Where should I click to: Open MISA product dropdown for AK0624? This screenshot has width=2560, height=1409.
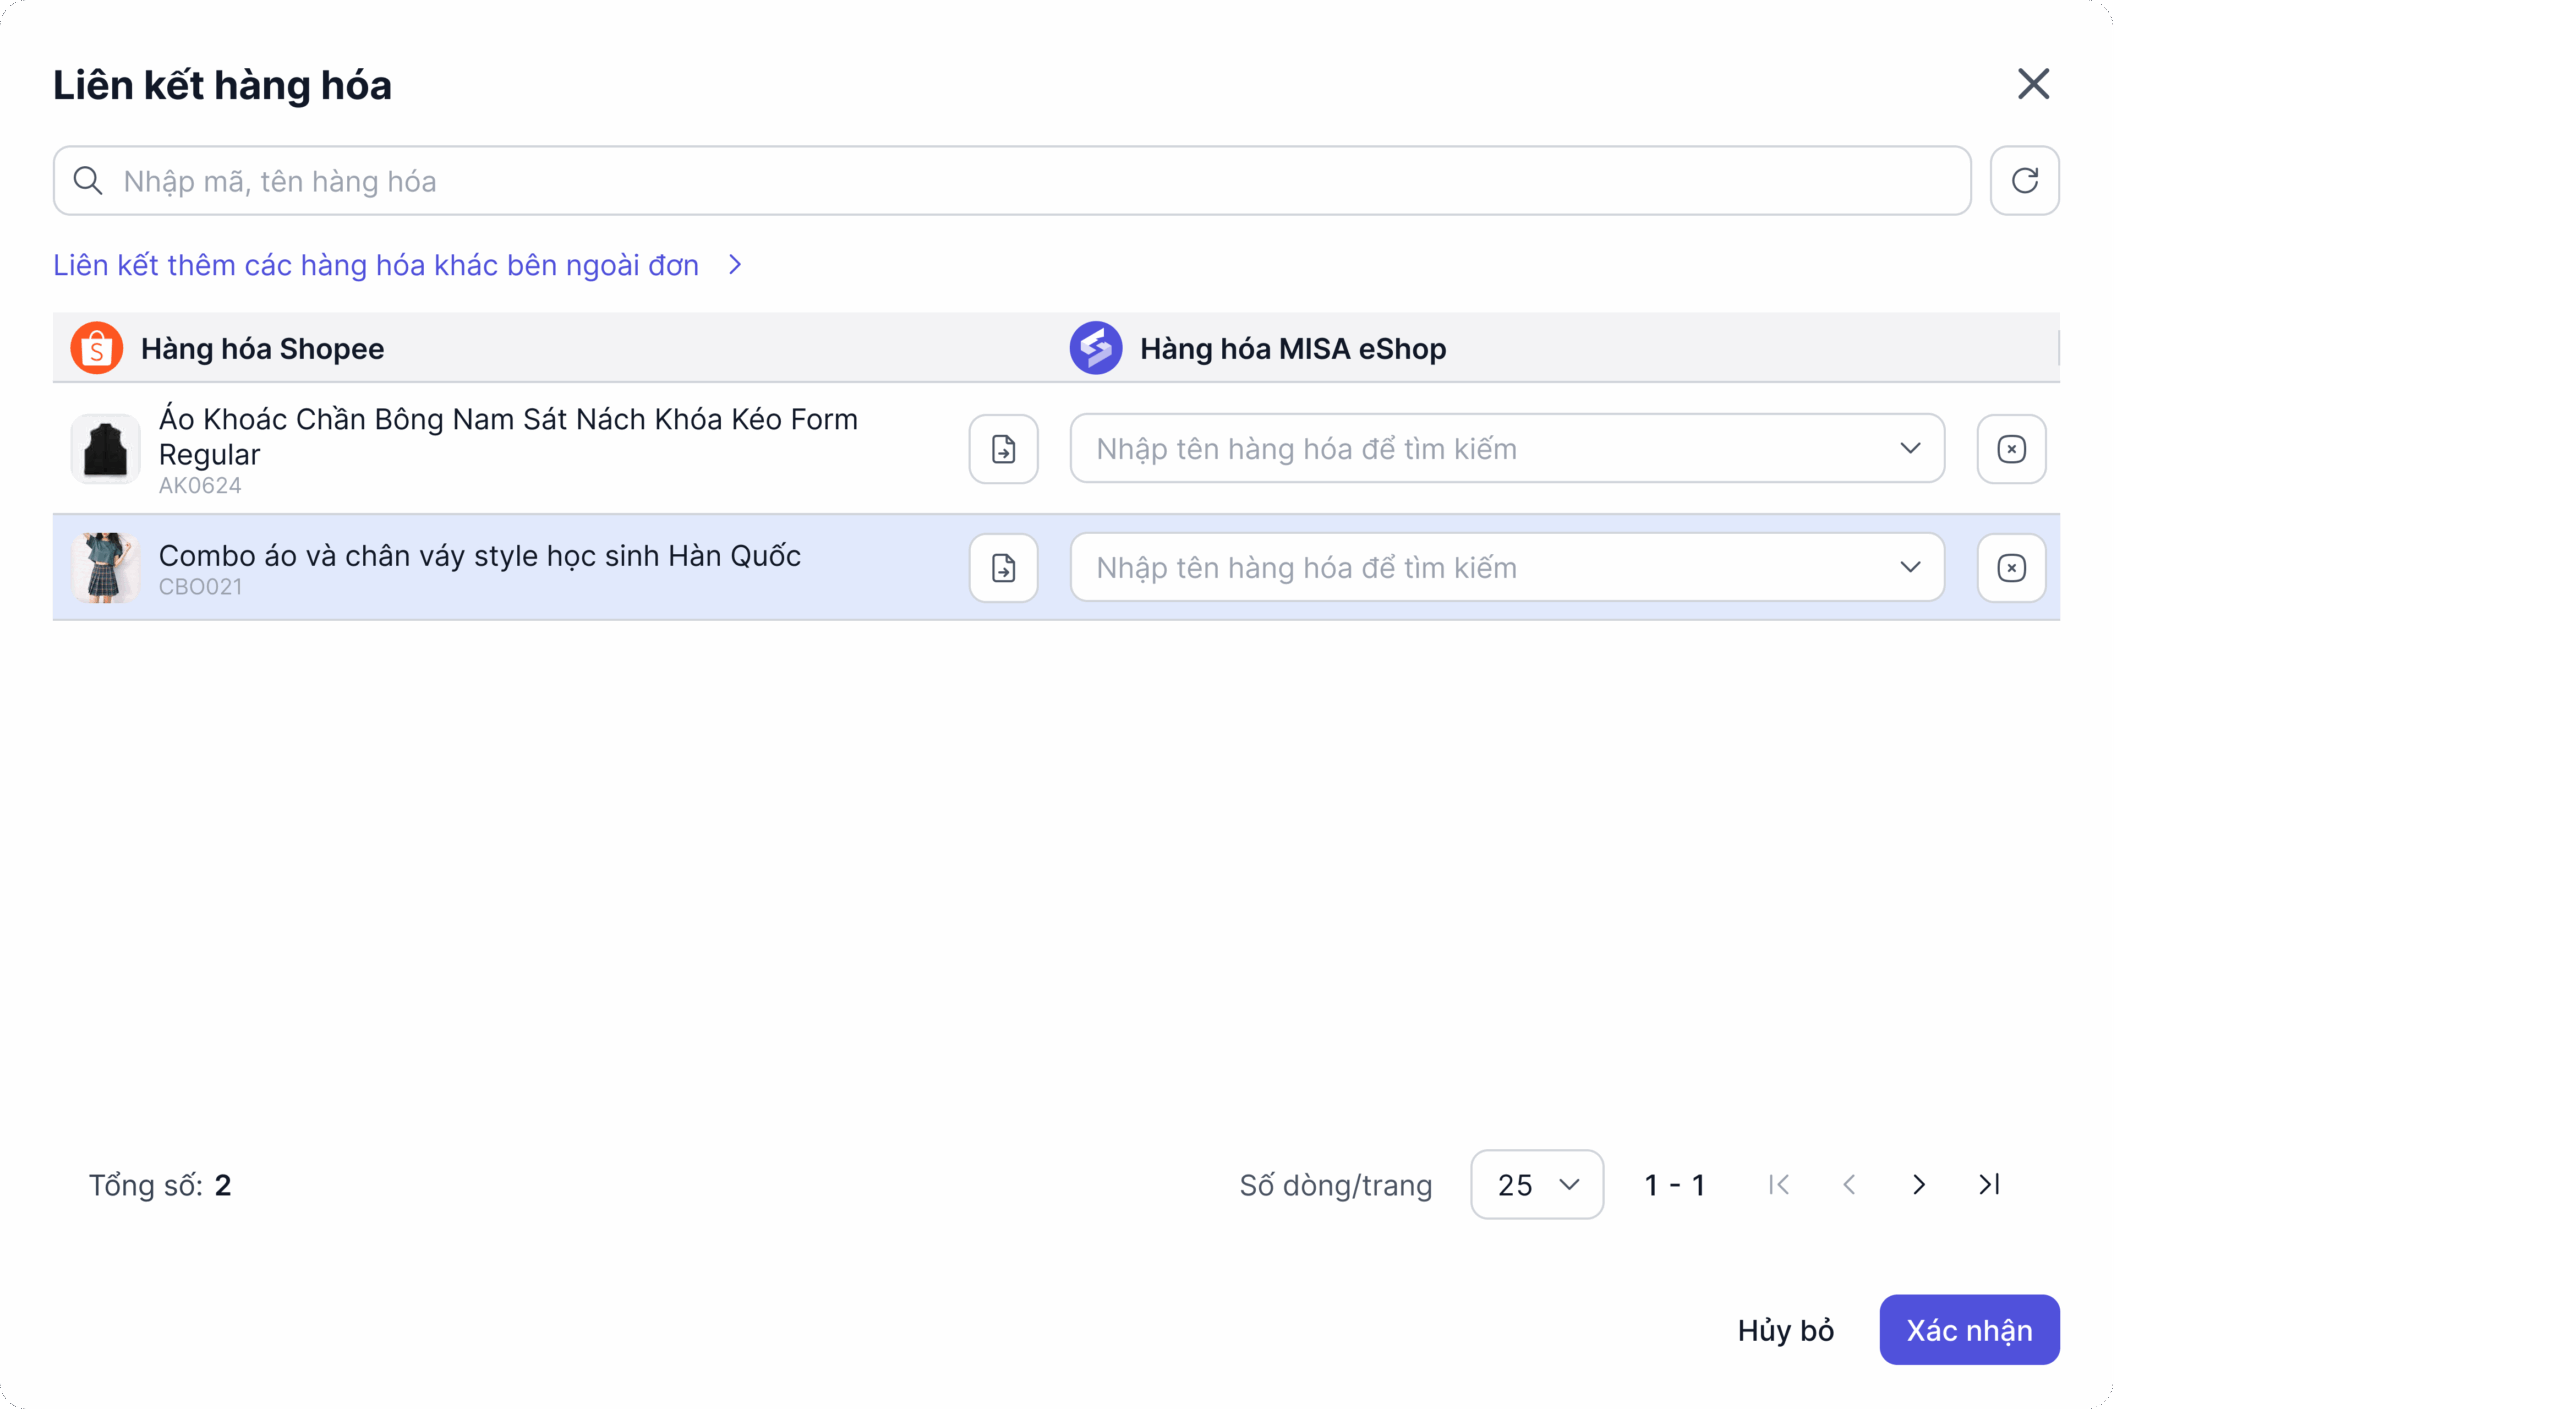pos(1507,449)
